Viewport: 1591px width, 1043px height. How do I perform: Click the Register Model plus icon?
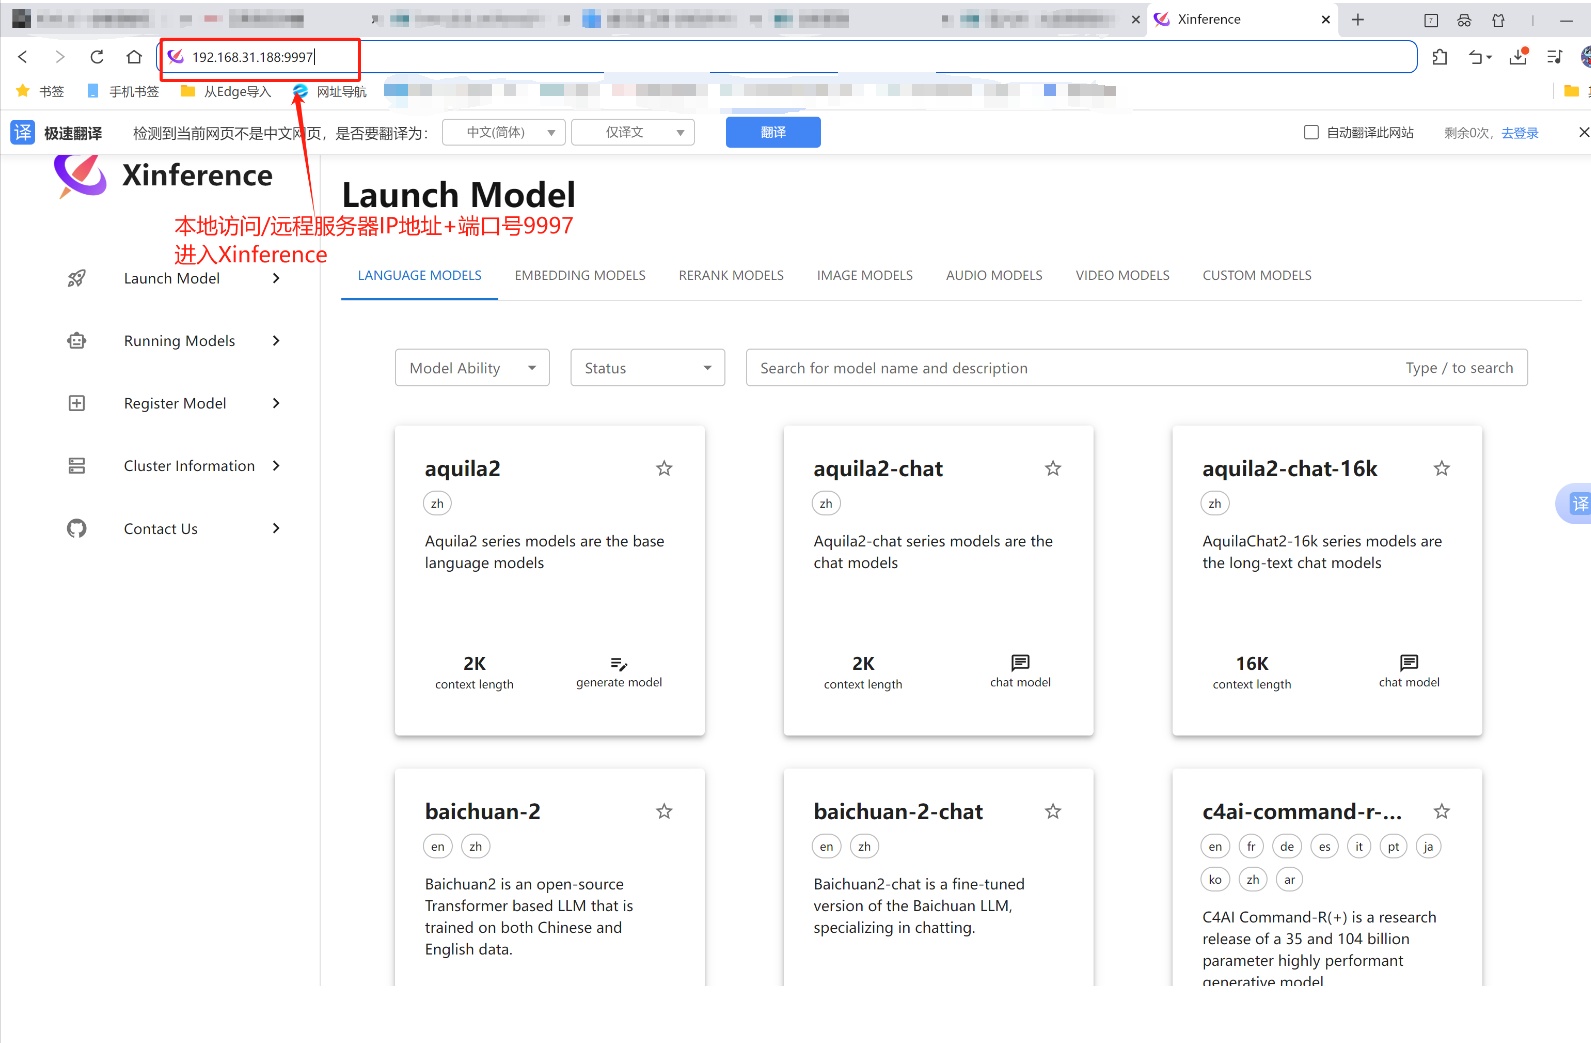tap(76, 403)
